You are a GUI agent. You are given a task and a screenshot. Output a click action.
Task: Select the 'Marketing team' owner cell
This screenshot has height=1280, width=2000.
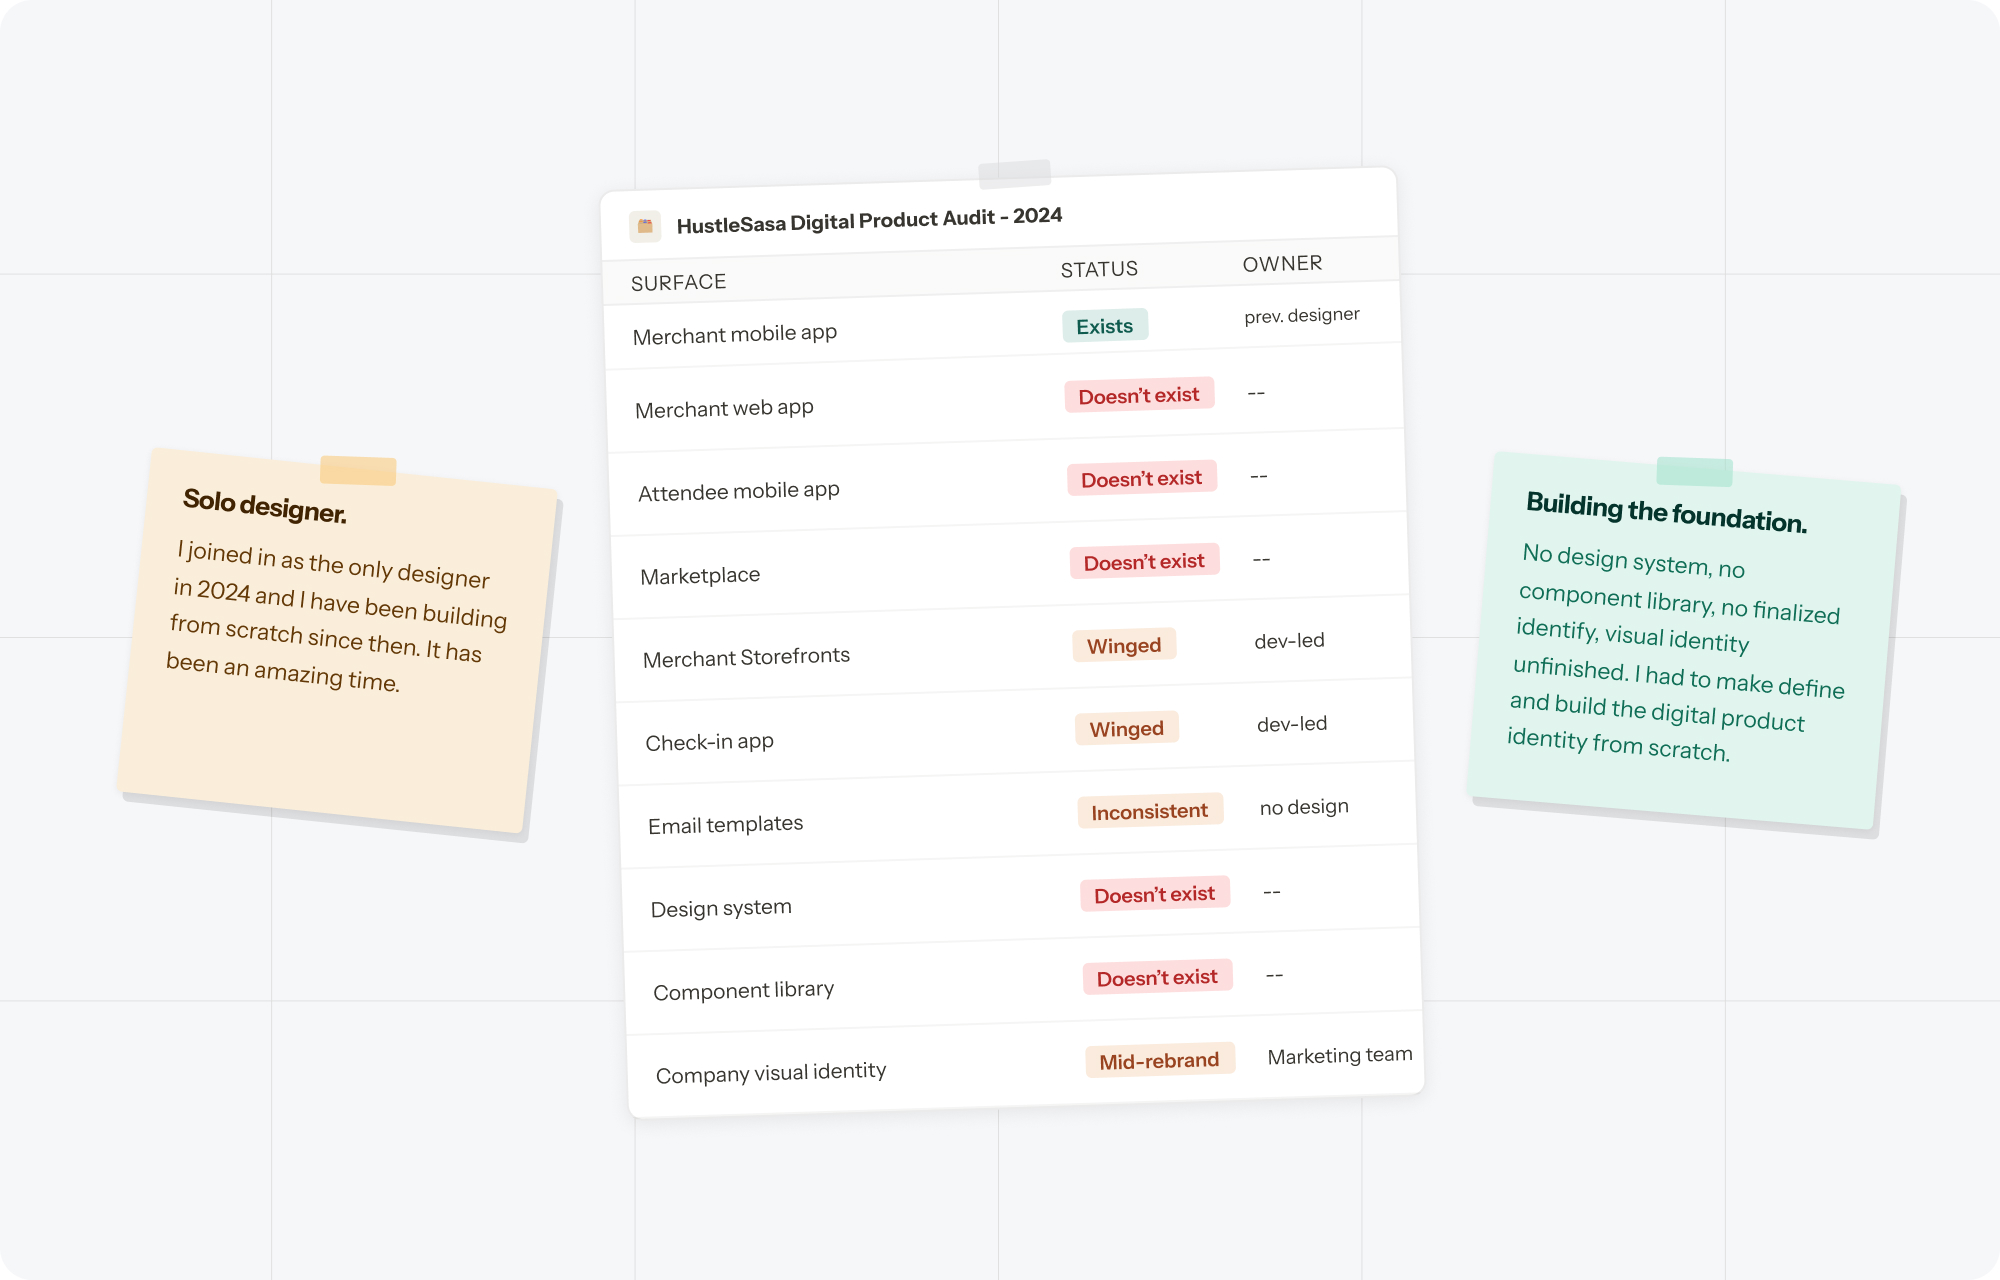click(x=1340, y=1055)
